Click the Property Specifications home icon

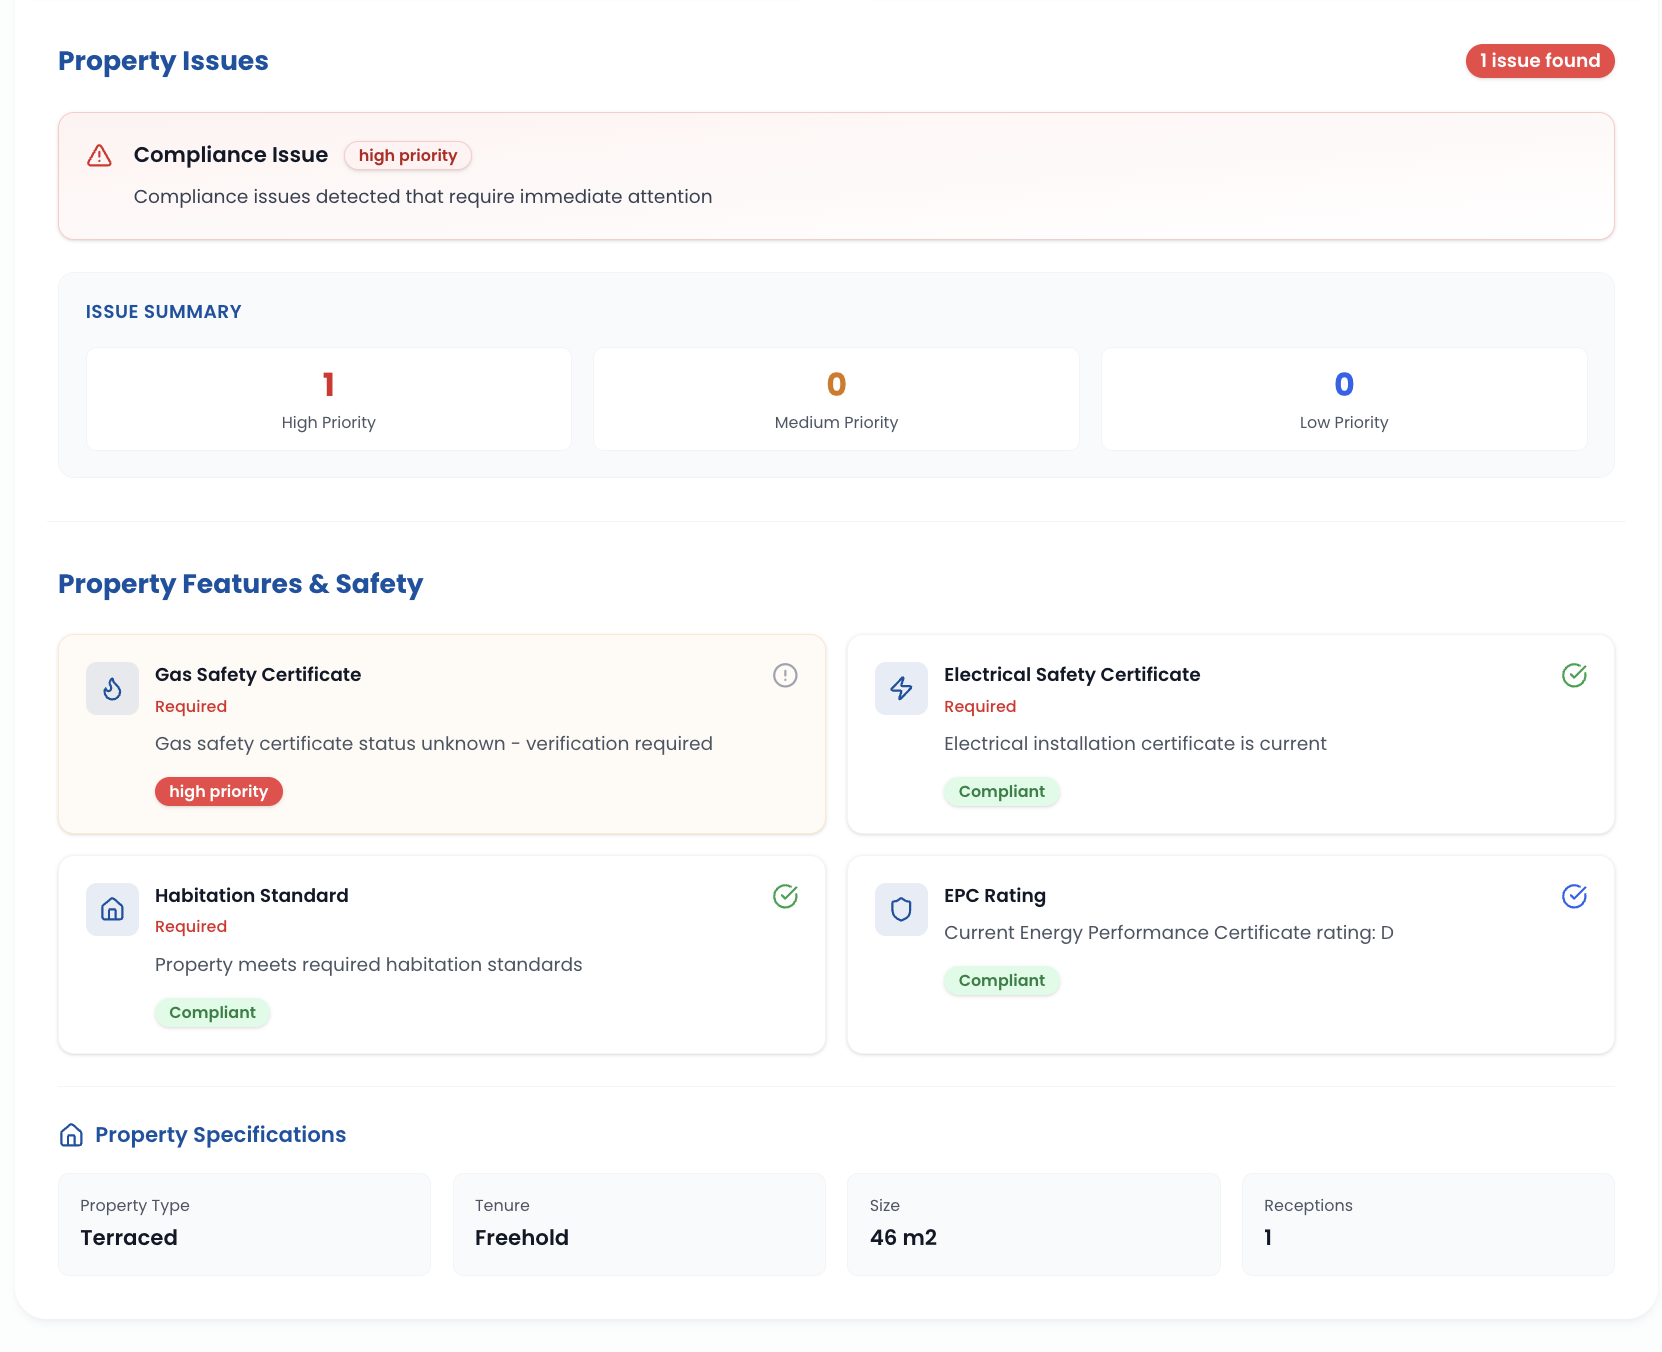click(x=71, y=1135)
